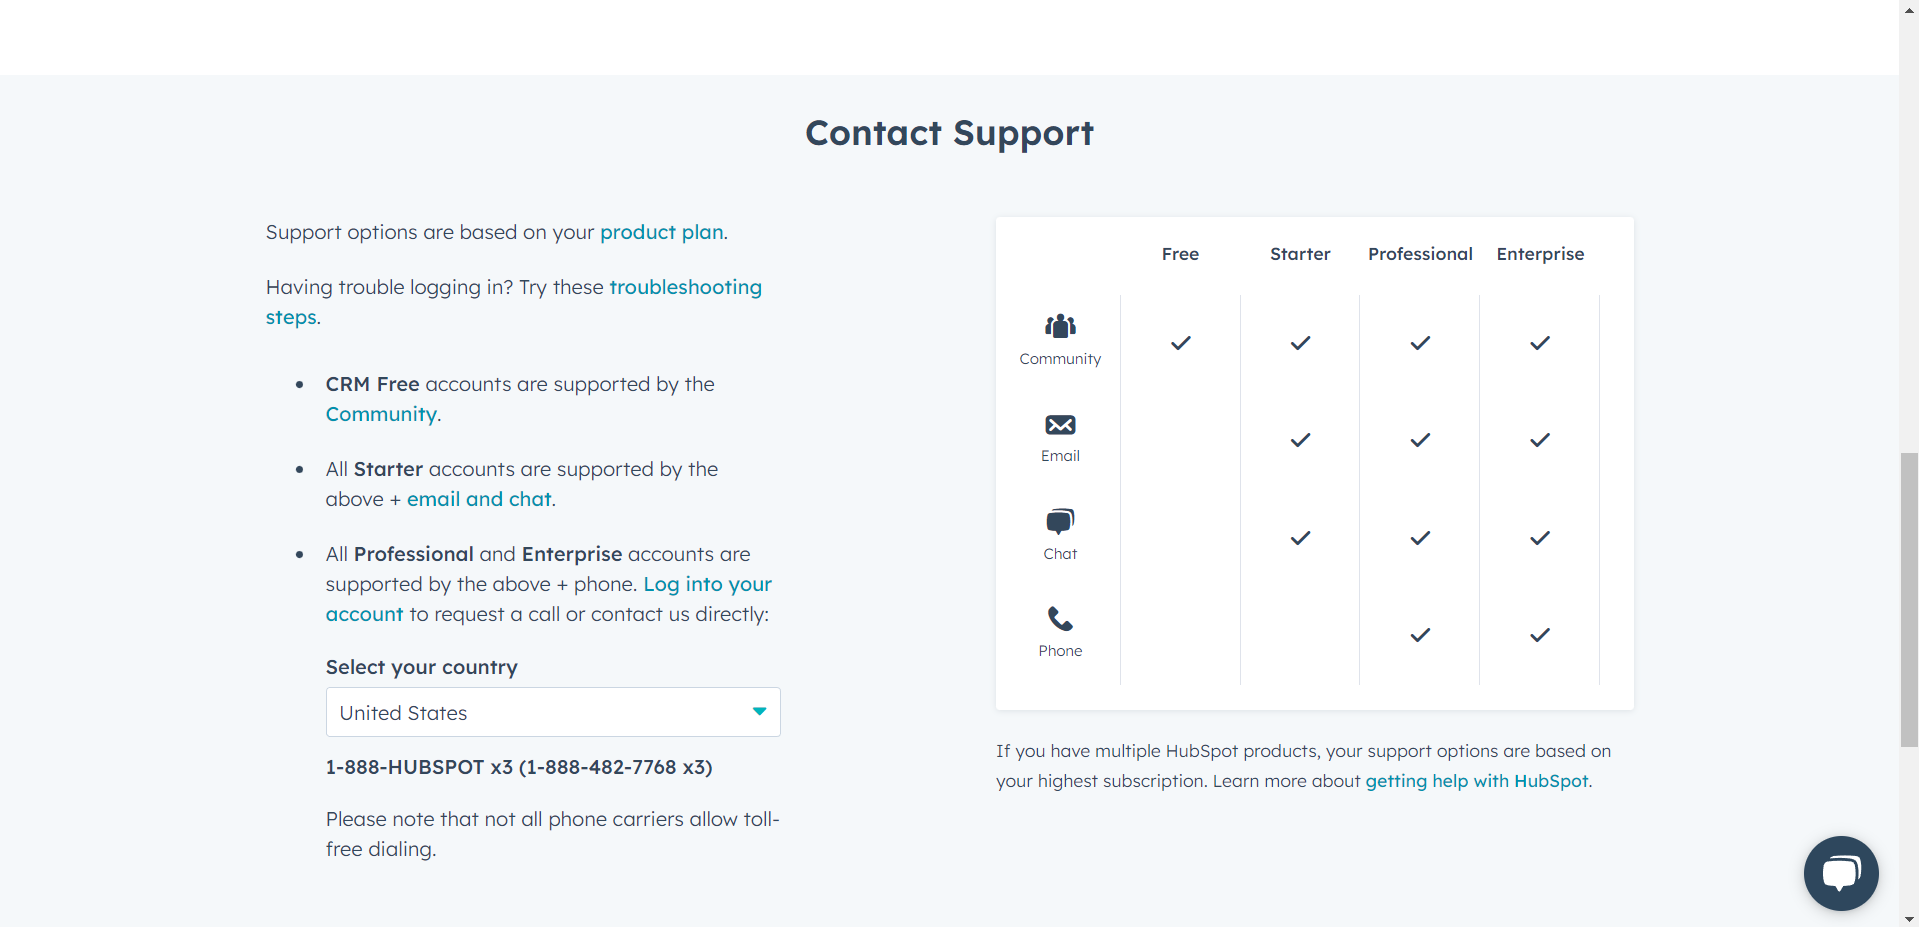
Task: Click the Chat bubbles icon
Action: click(1059, 521)
